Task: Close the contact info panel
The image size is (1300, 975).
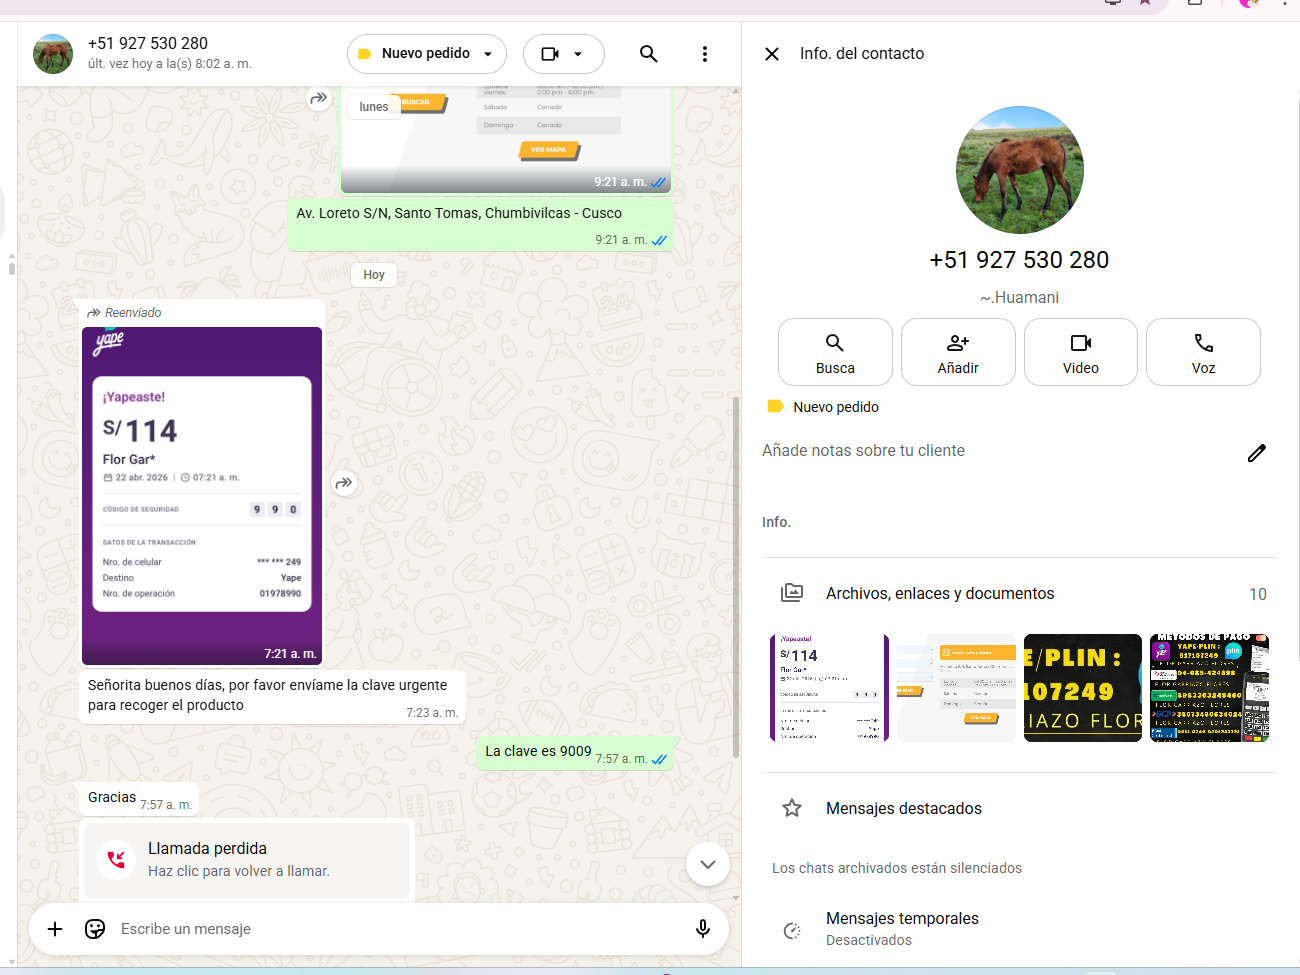Action: pos(772,54)
